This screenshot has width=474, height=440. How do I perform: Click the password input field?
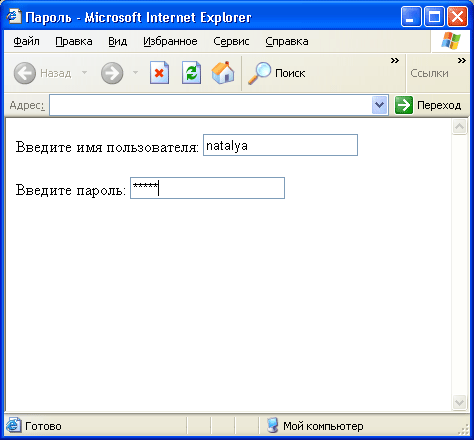coord(207,188)
